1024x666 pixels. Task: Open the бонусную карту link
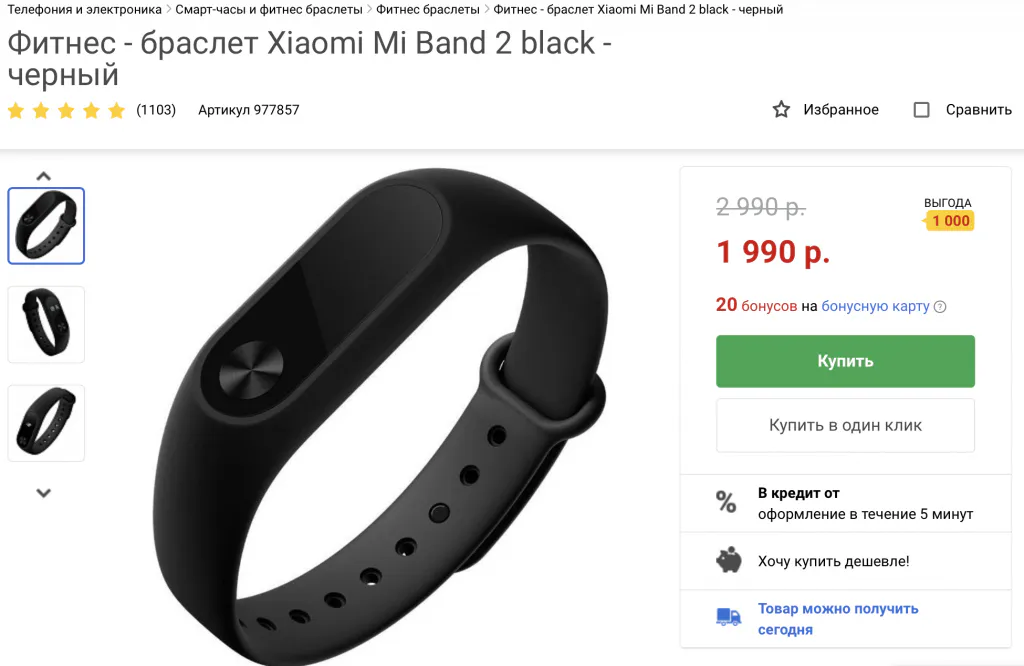(x=875, y=306)
